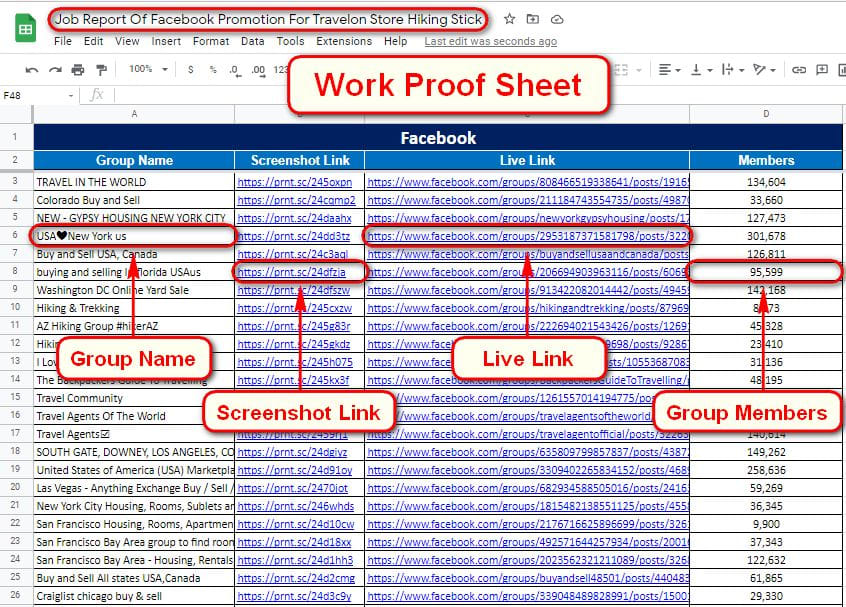Undo the last action
This screenshot has height=607, width=846.
pyautogui.click(x=32, y=70)
